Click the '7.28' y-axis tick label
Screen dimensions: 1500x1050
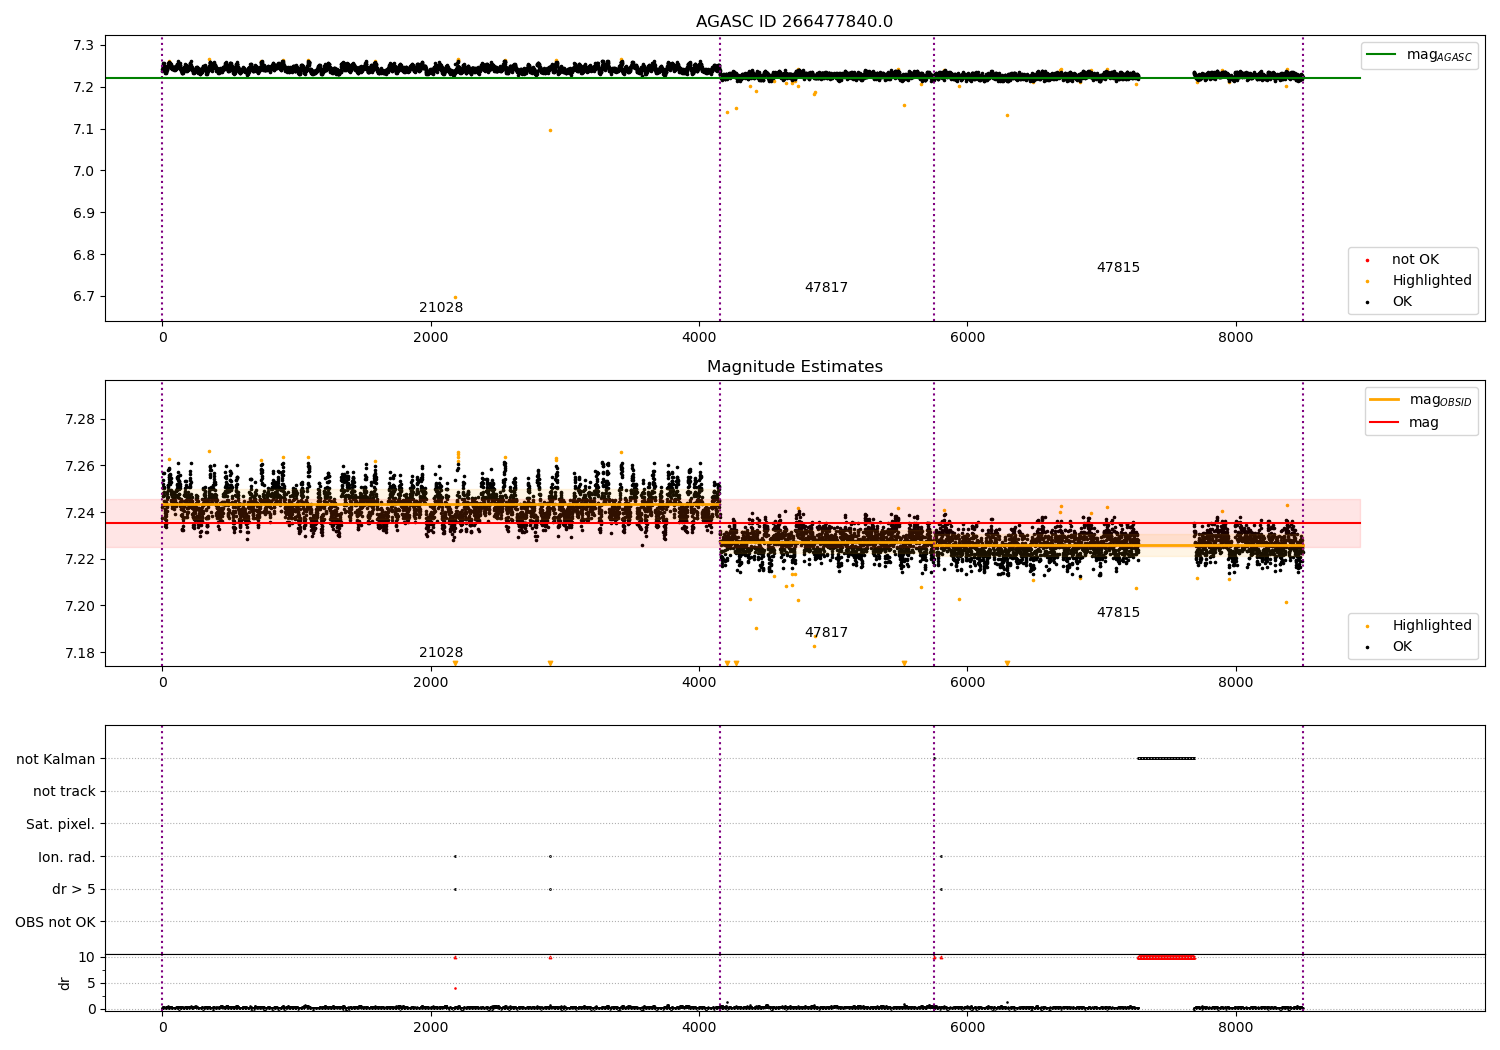click(80, 419)
